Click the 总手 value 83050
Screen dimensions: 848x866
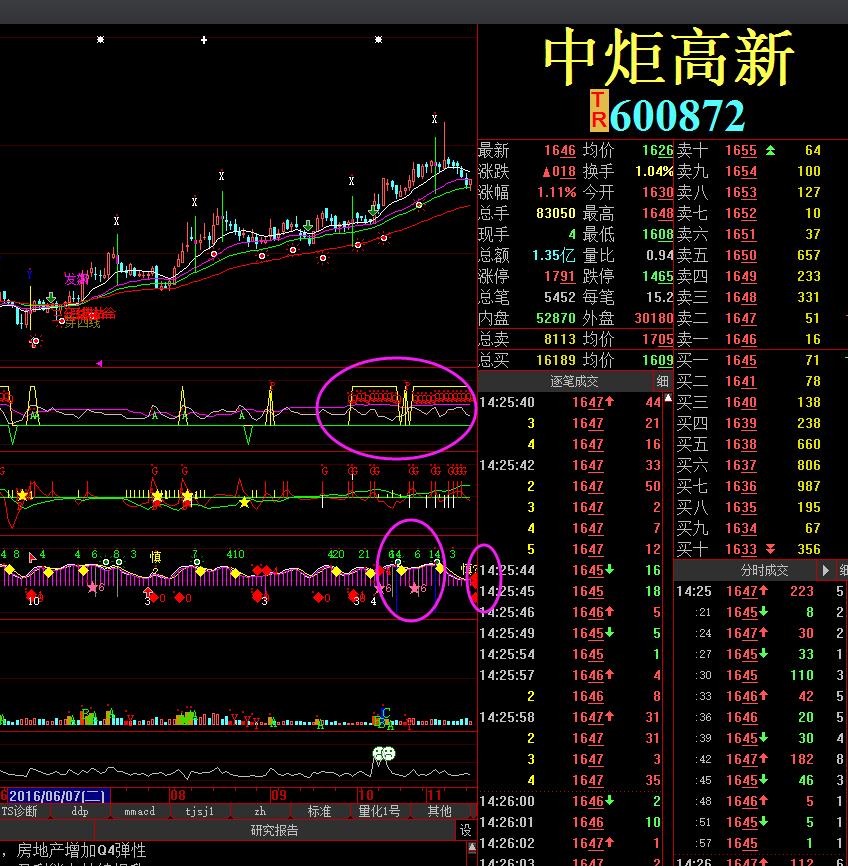click(556, 213)
